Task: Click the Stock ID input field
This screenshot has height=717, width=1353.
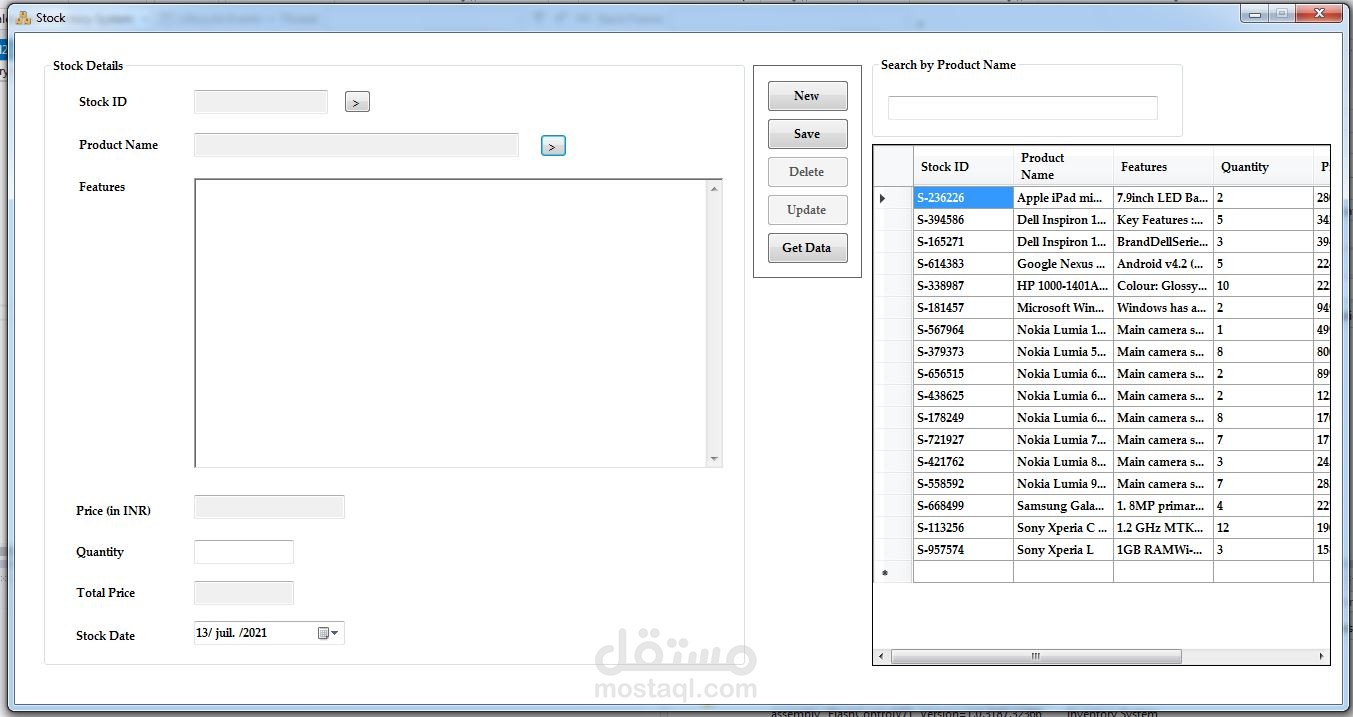Action: (x=261, y=102)
